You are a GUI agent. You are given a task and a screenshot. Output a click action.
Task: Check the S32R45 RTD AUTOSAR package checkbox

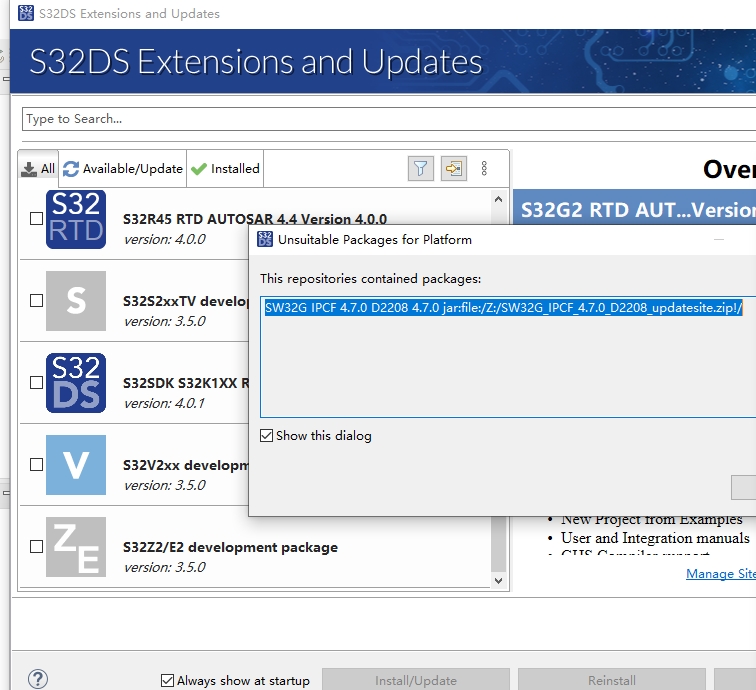click(36, 218)
